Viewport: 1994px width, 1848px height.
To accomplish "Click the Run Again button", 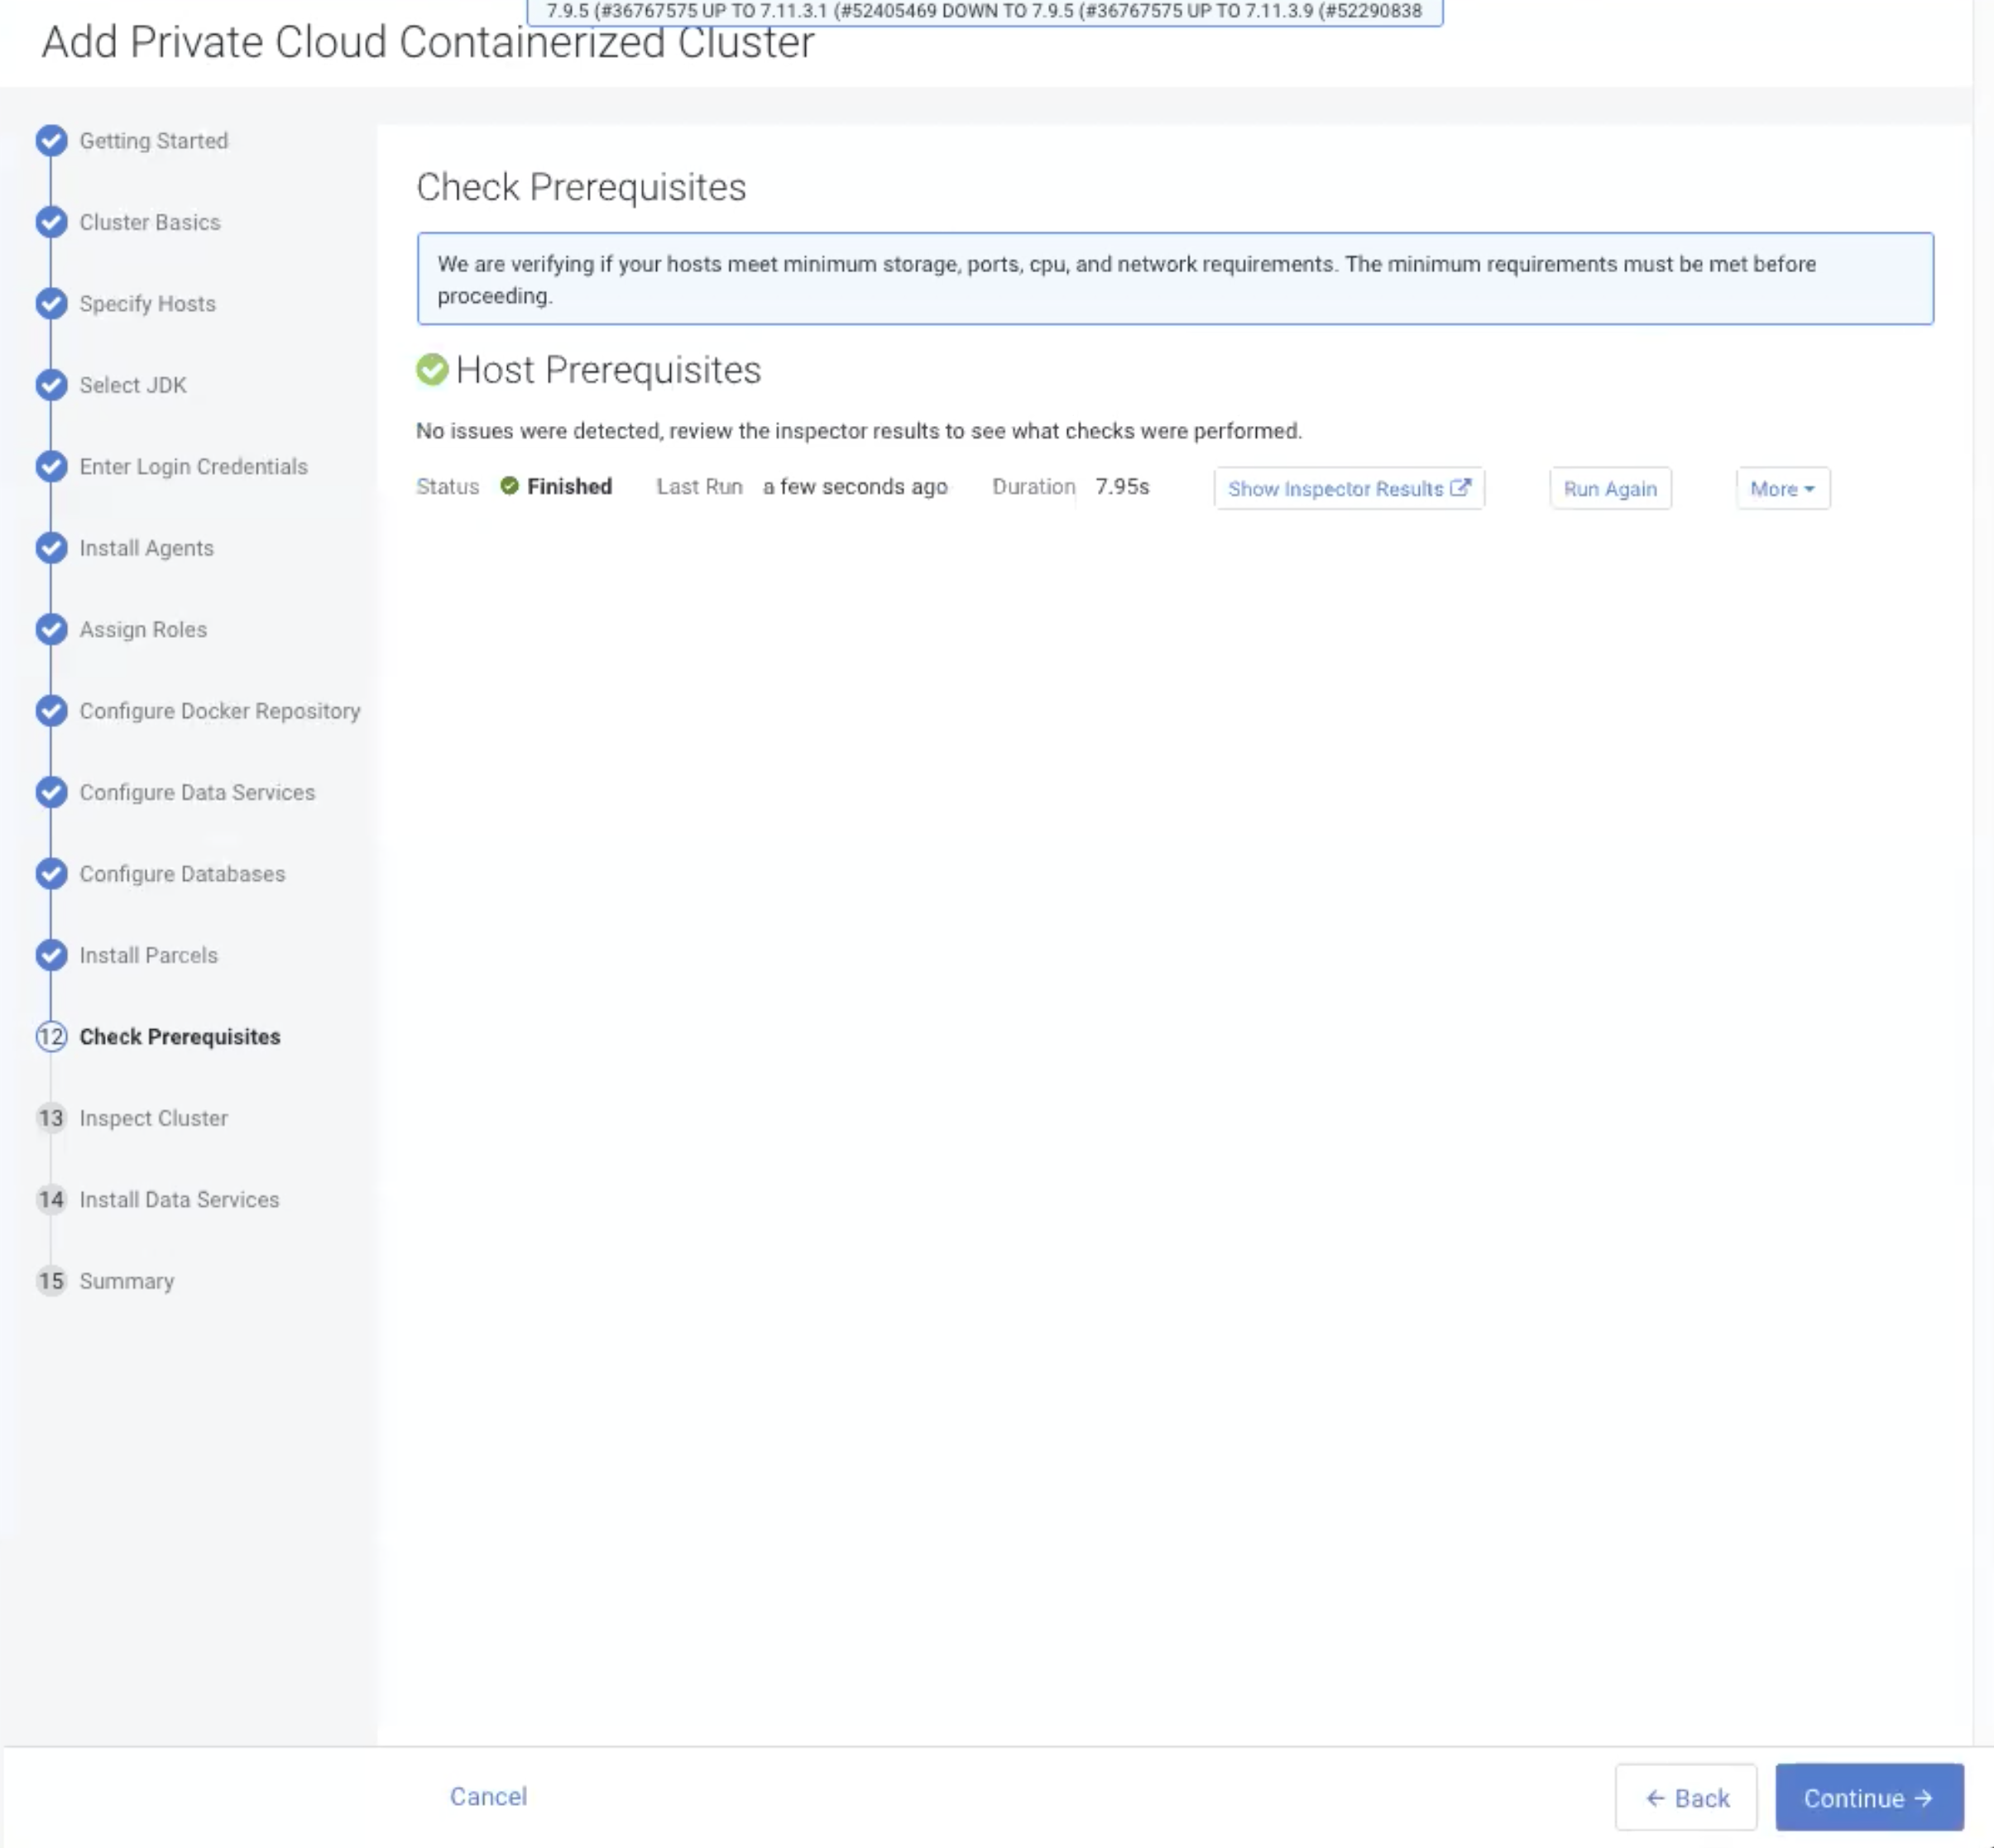I will coord(1610,489).
